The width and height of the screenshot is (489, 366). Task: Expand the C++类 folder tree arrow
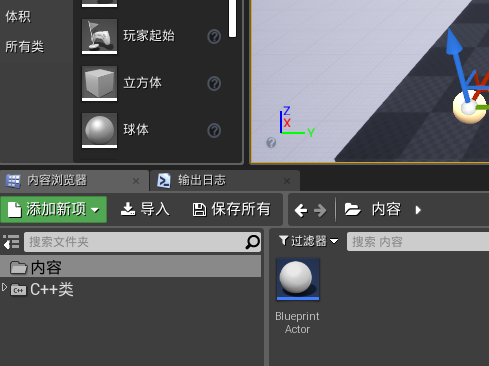point(4,287)
